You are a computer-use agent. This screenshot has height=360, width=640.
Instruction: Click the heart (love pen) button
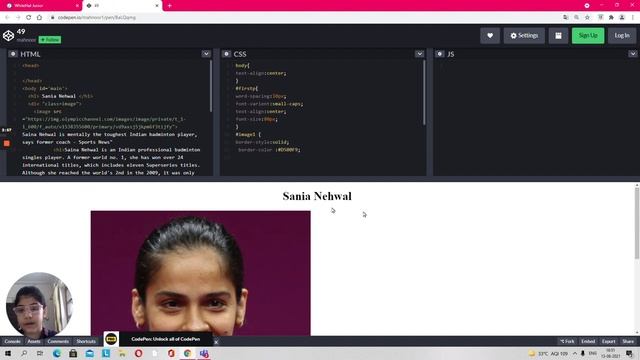pyautogui.click(x=490, y=36)
